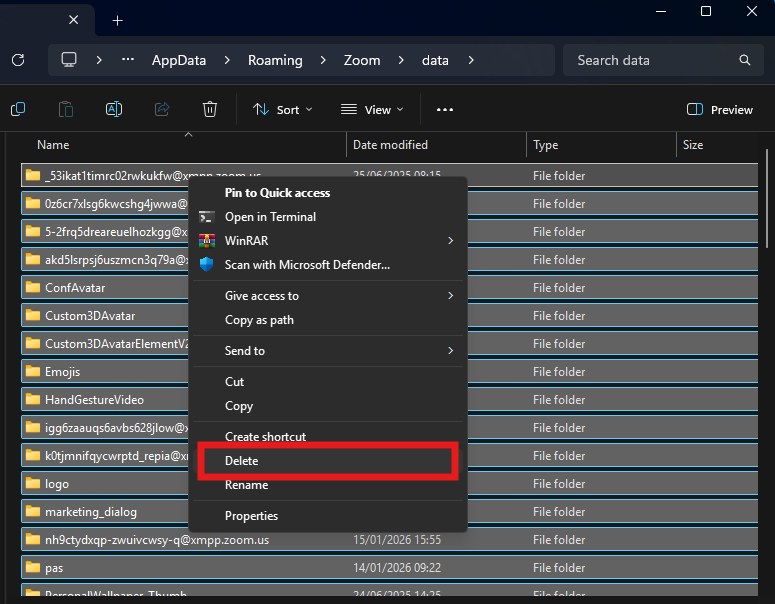Refresh the current folder view
Viewport: 775px width, 604px height.
tap(18, 60)
